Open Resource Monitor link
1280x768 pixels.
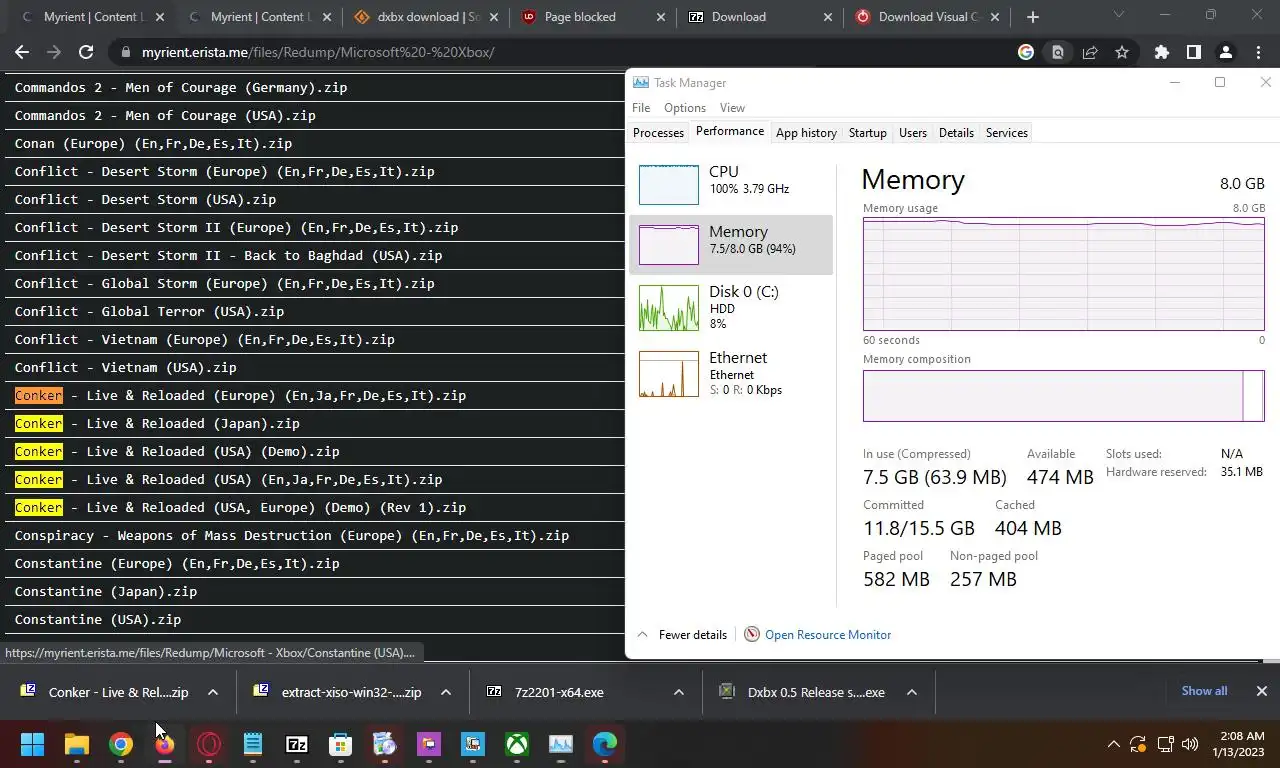click(x=828, y=635)
